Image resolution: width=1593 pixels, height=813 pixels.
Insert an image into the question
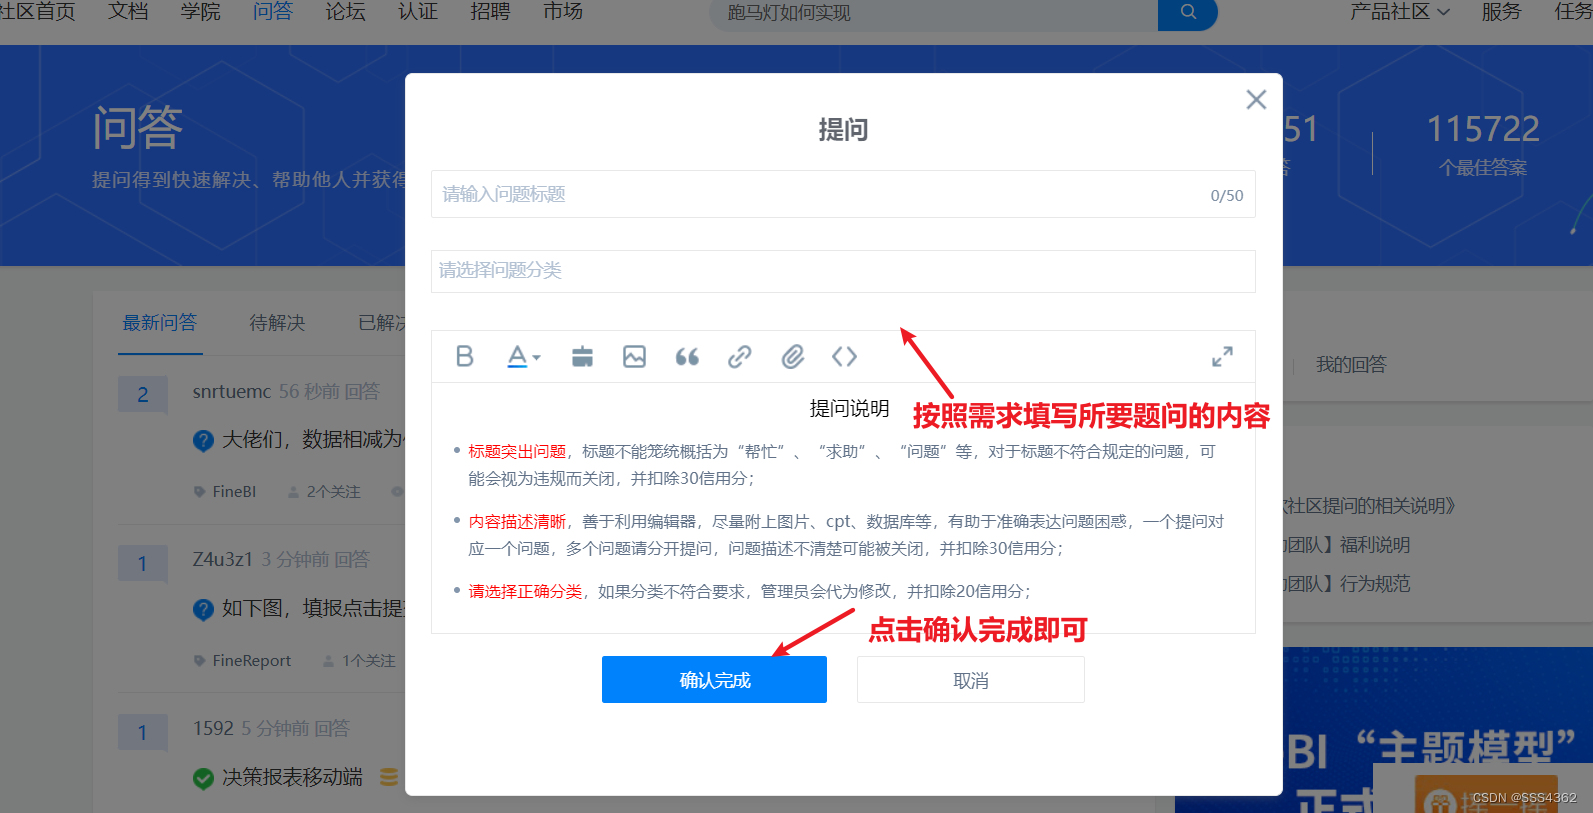pos(634,356)
